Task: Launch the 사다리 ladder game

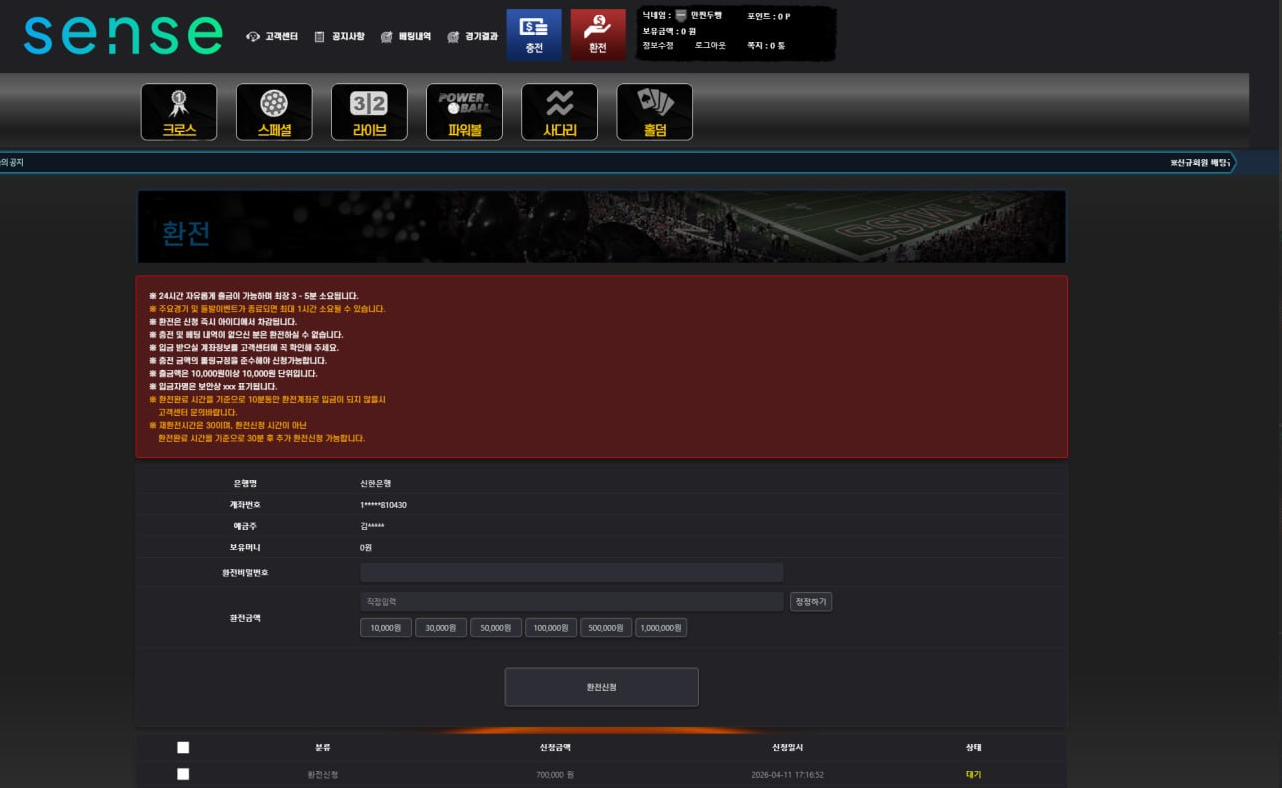Action: [x=559, y=112]
